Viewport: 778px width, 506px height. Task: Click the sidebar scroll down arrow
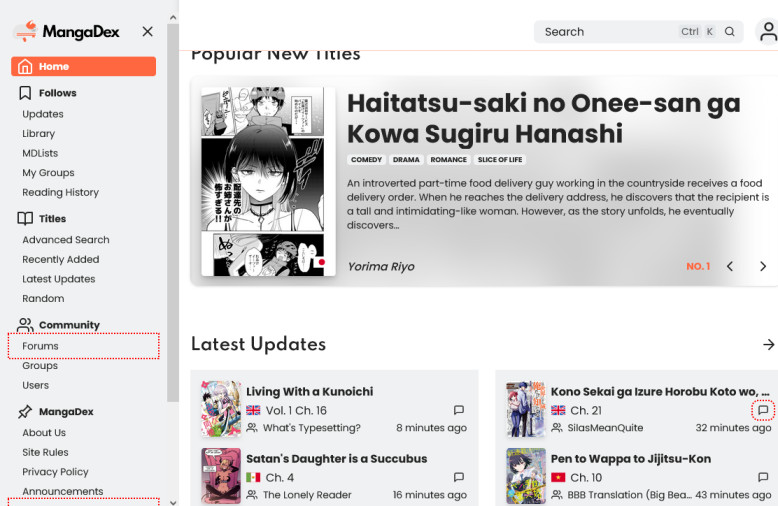click(x=173, y=502)
